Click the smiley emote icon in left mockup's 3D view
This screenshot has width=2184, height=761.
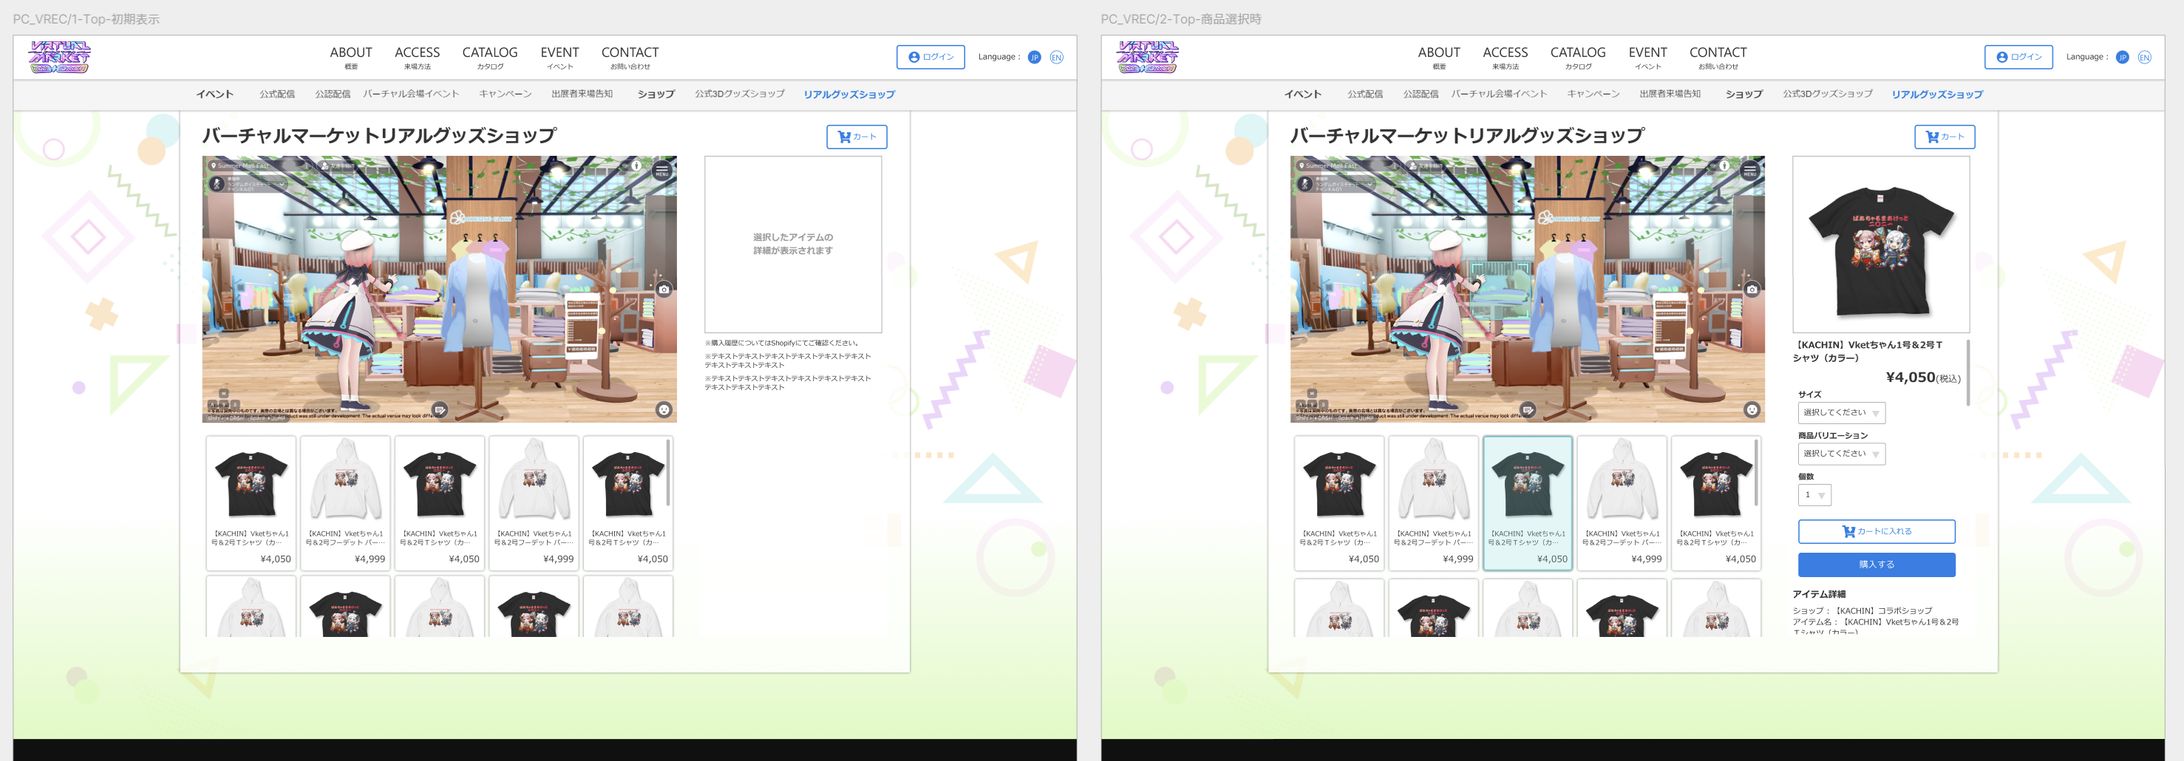point(664,410)
